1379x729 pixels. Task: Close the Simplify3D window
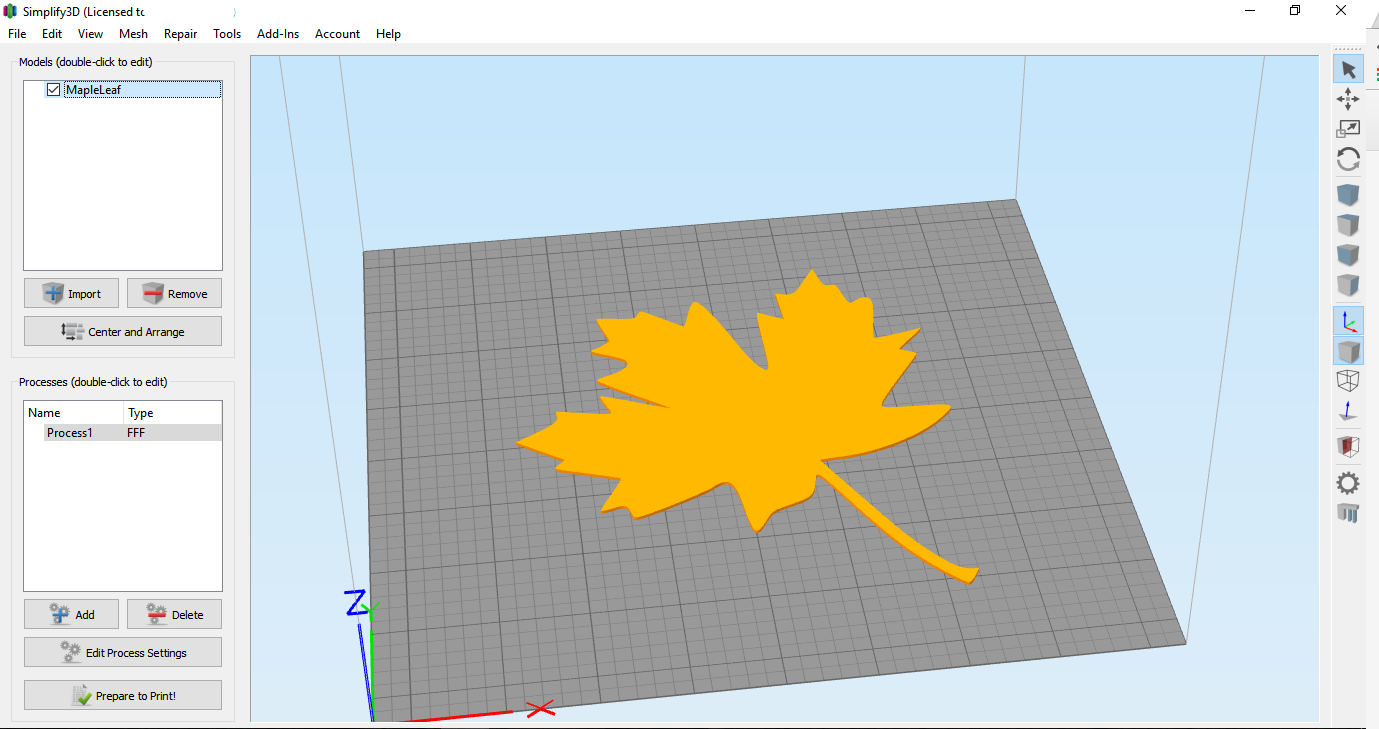1341,10
